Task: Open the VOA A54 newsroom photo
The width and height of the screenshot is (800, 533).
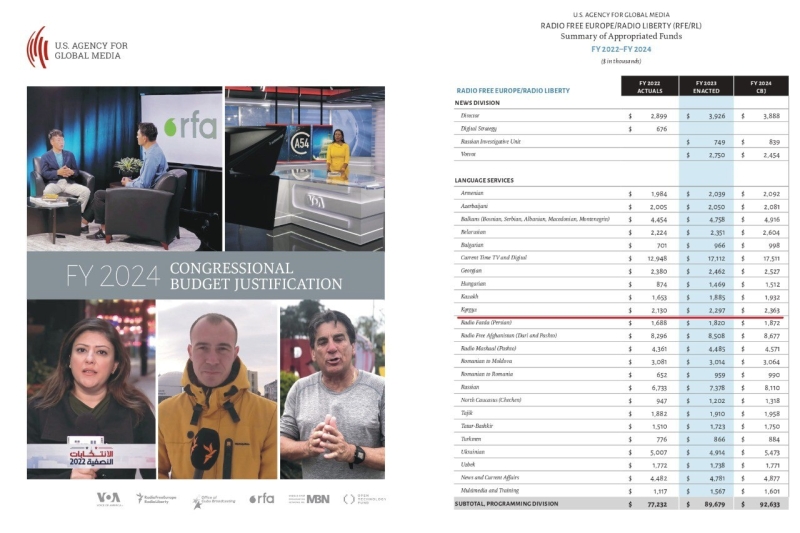Action: (x=305, y=168)
